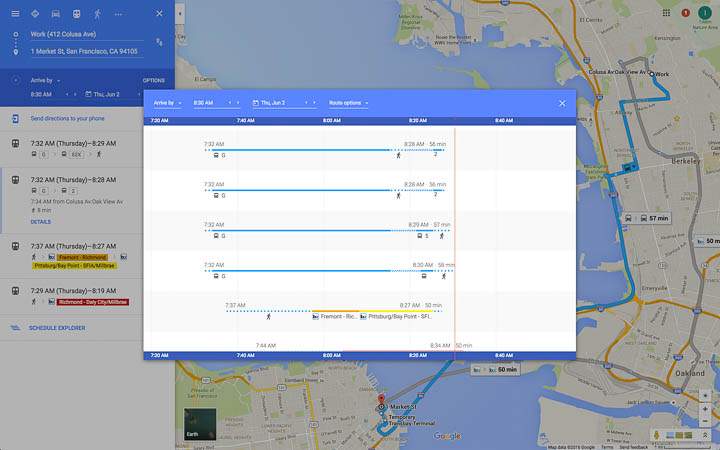Click the send-to-phone icon
The image size is (720, 450).
coord(15,119)
